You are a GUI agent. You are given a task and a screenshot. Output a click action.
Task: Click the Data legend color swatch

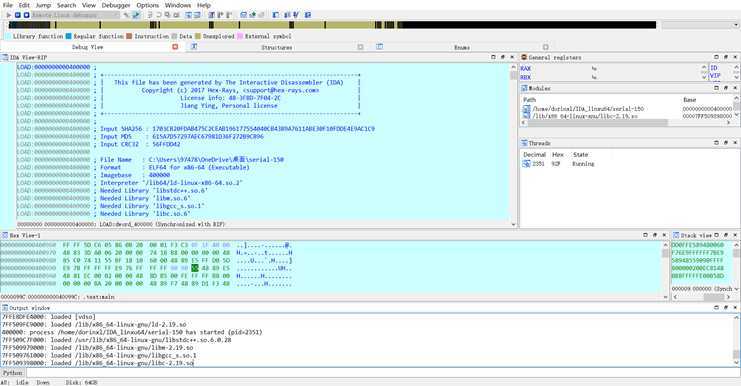click(x=174, y=36)
